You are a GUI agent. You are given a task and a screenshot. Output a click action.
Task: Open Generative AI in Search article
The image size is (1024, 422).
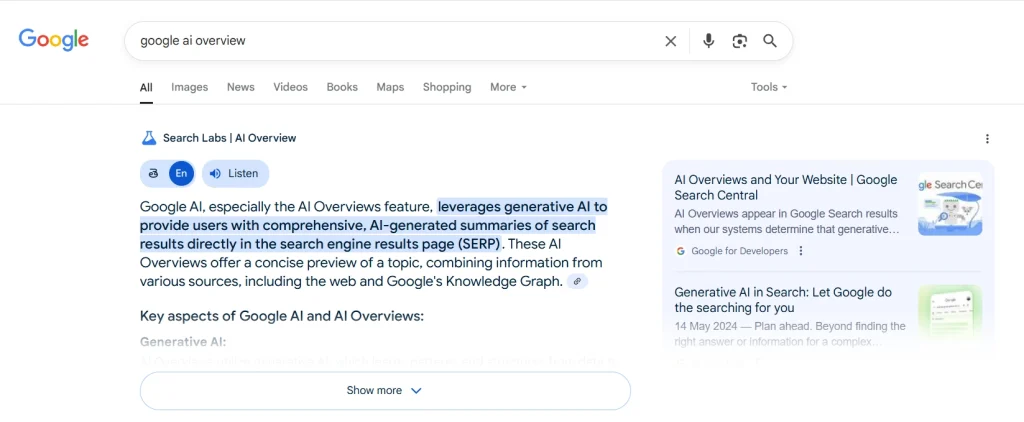pos(783,300)
